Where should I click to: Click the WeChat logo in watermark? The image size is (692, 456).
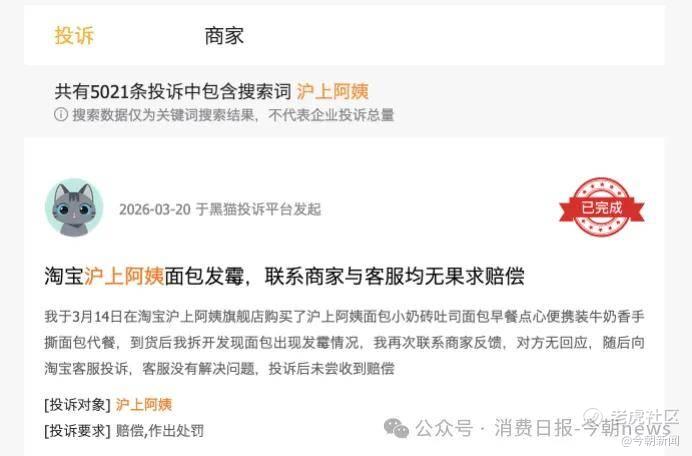pyautogui.click(x=396, y=428)
